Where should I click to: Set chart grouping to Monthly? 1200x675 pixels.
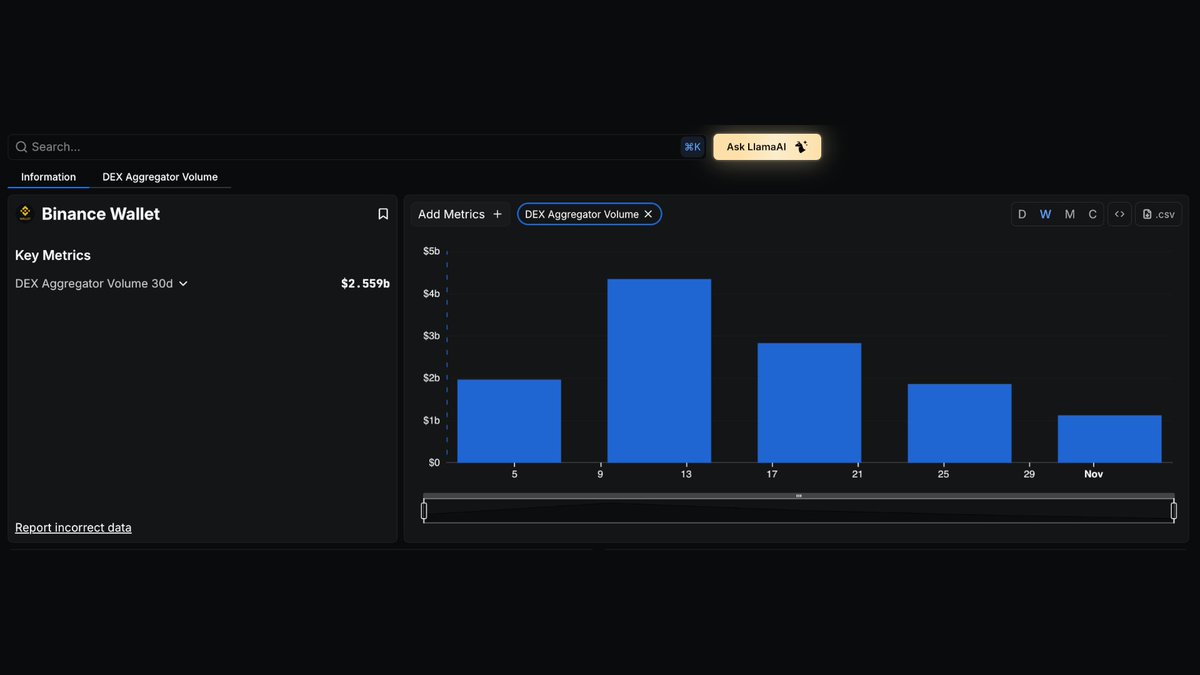click(1069, 214)
